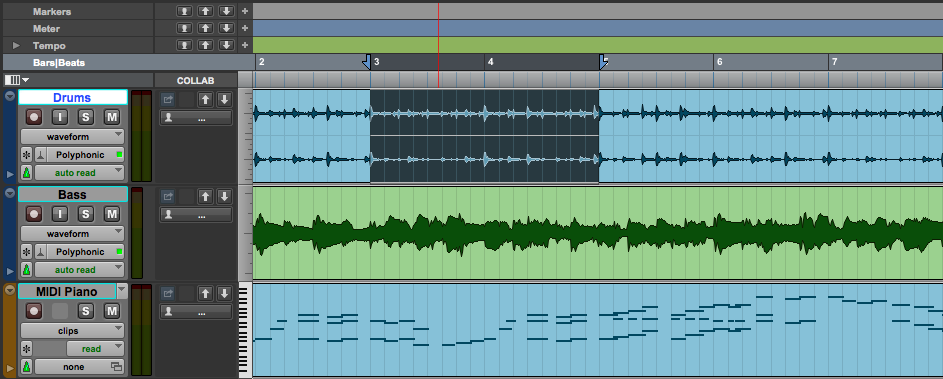This screenshot has width=943, height=379.
Task: Open the MIDI Piano read automation mode selector
Action: click(95, 349)
